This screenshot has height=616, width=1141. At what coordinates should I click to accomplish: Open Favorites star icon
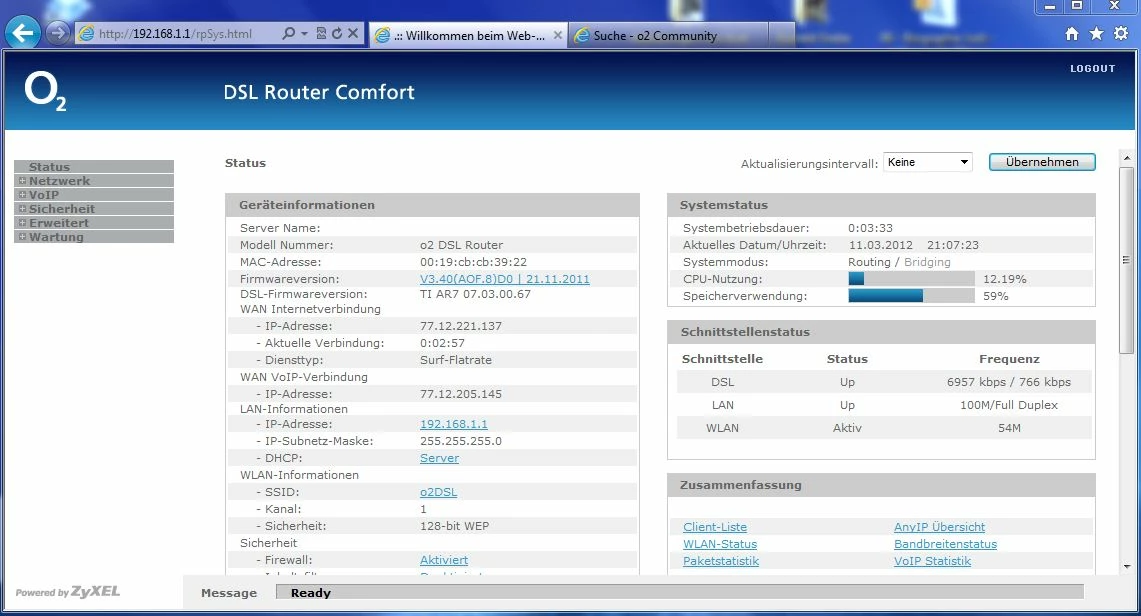coord(1097,33)
